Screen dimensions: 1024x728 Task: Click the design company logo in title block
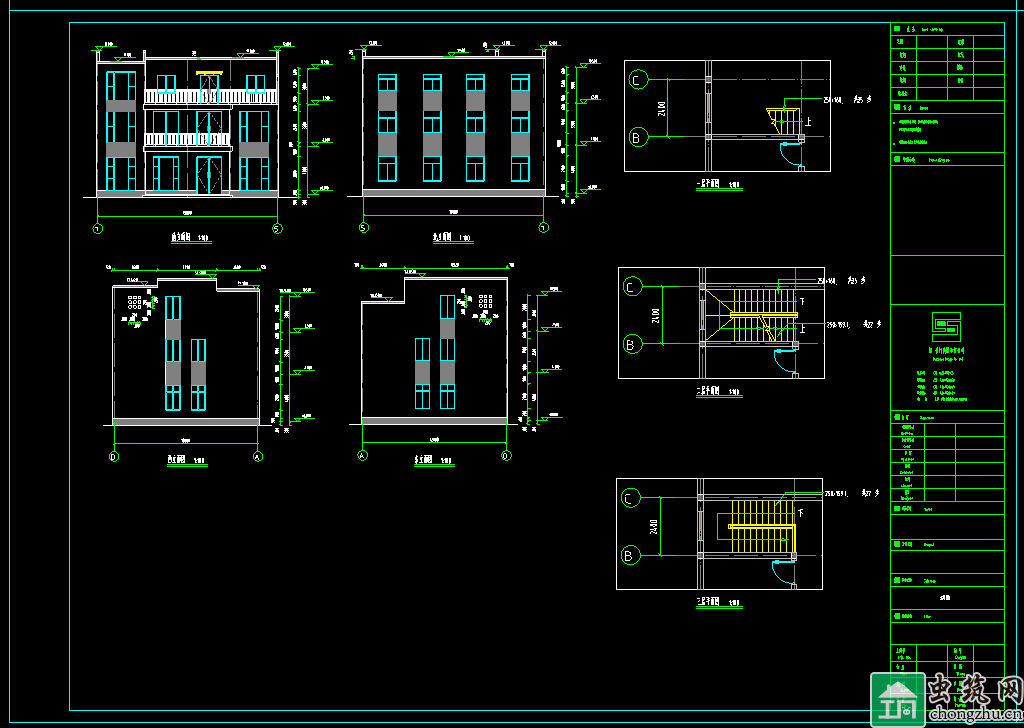coord(945,326)
